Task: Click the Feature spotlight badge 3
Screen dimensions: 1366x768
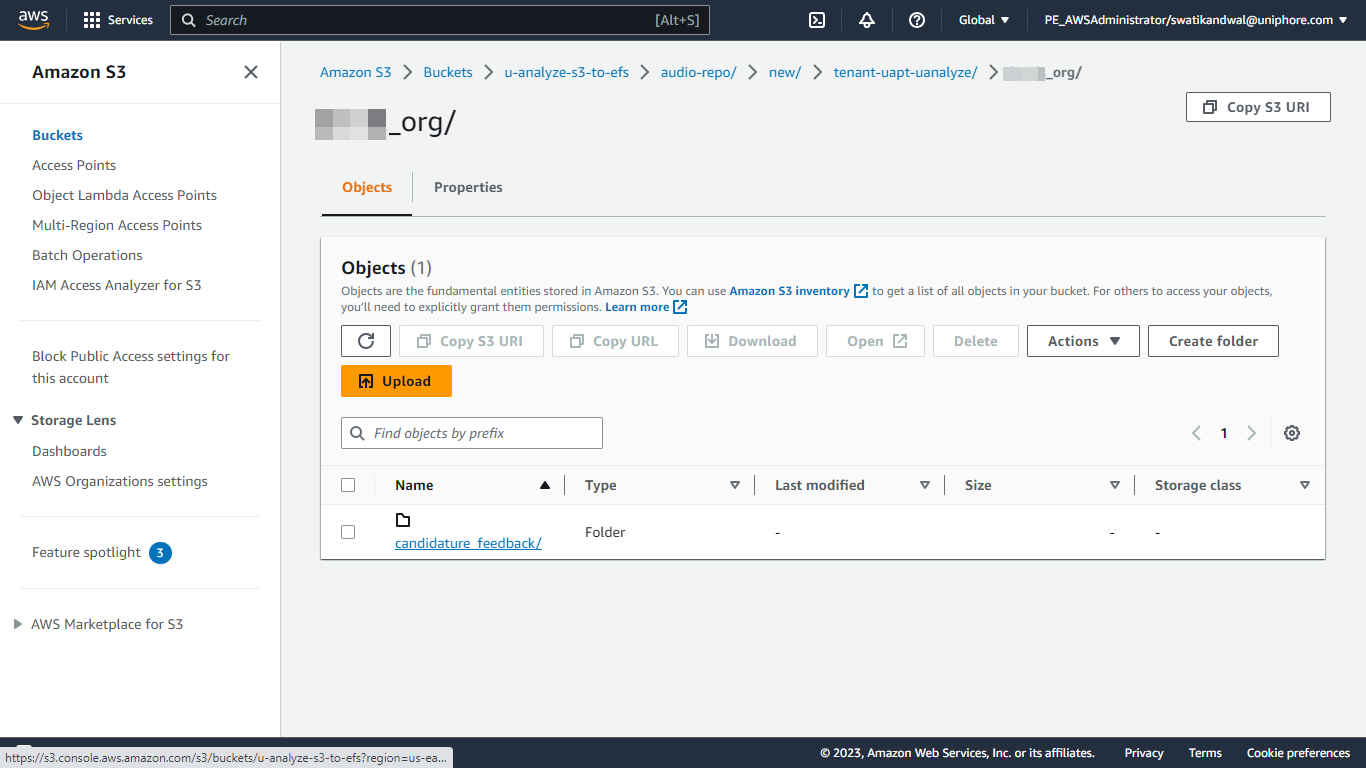Action: point(160,552)
